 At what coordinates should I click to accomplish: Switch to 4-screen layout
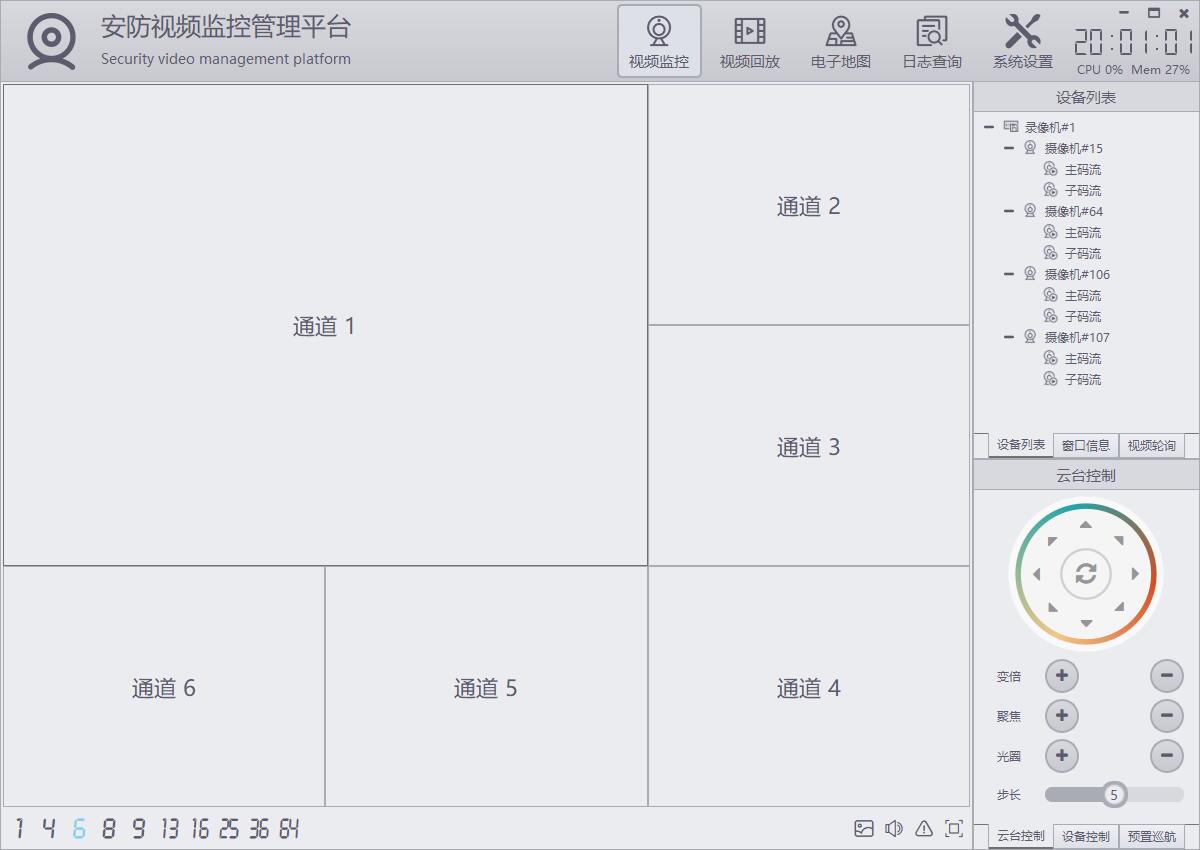point(48,828)
